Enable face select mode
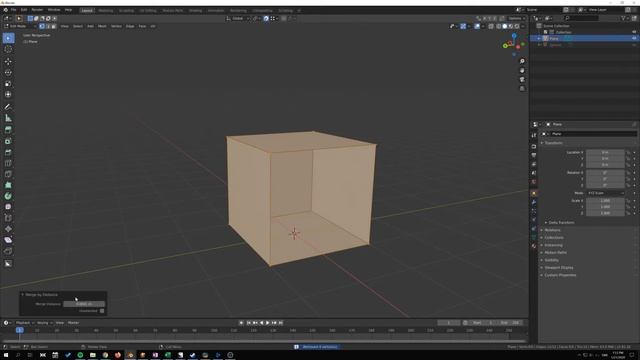 (53, 26)
